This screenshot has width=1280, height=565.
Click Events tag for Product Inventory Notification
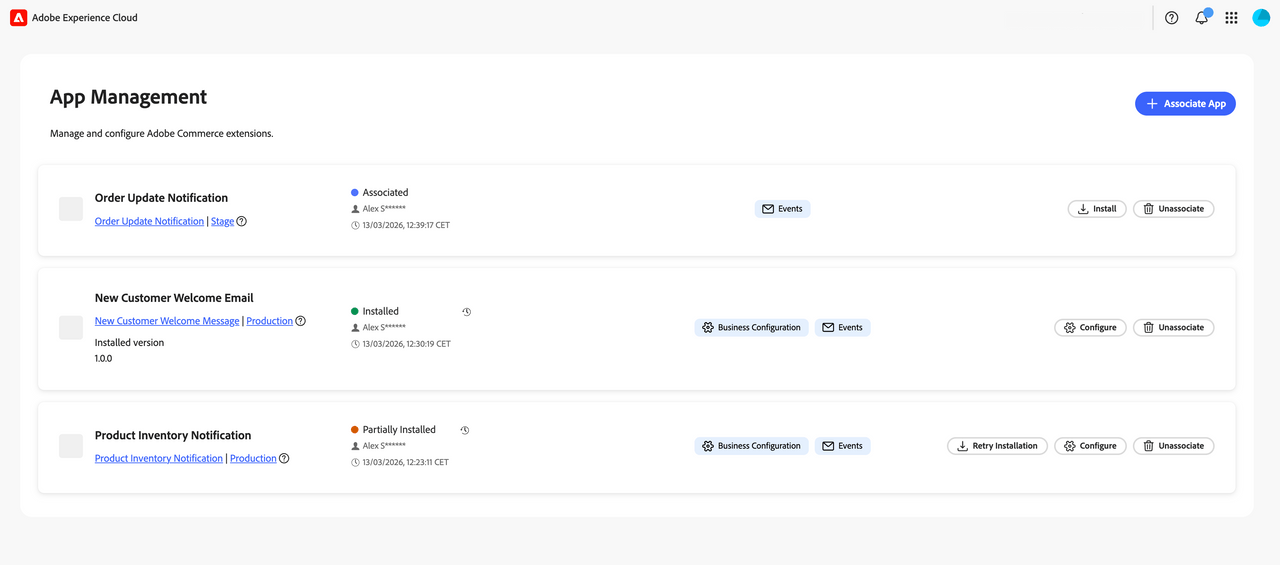point(842,446)
